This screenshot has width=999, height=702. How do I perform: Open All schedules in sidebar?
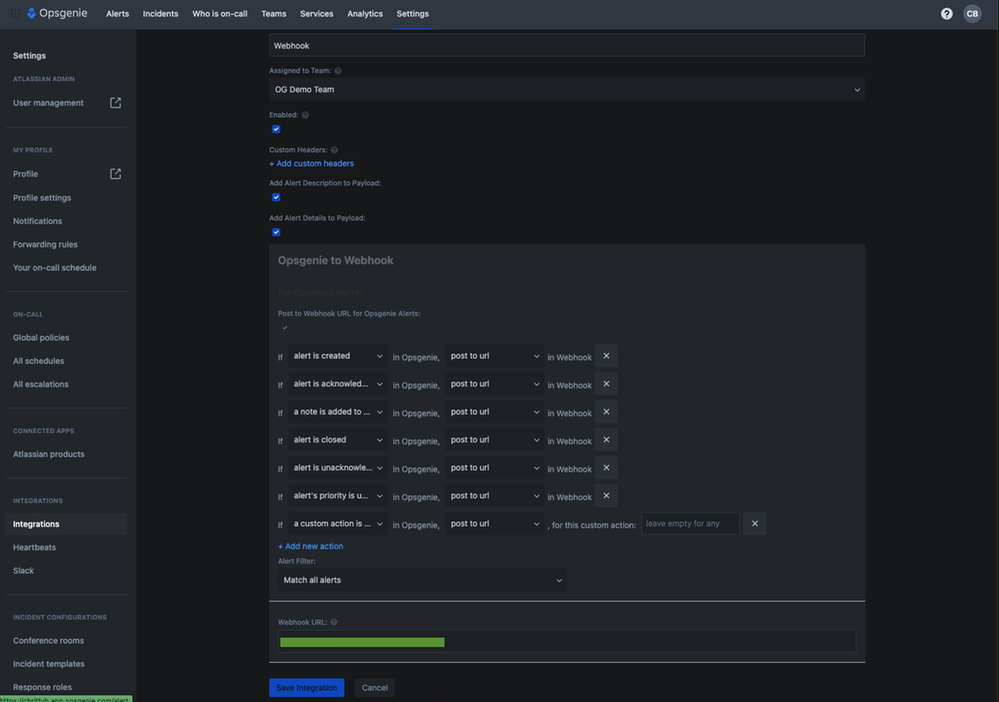39,361
